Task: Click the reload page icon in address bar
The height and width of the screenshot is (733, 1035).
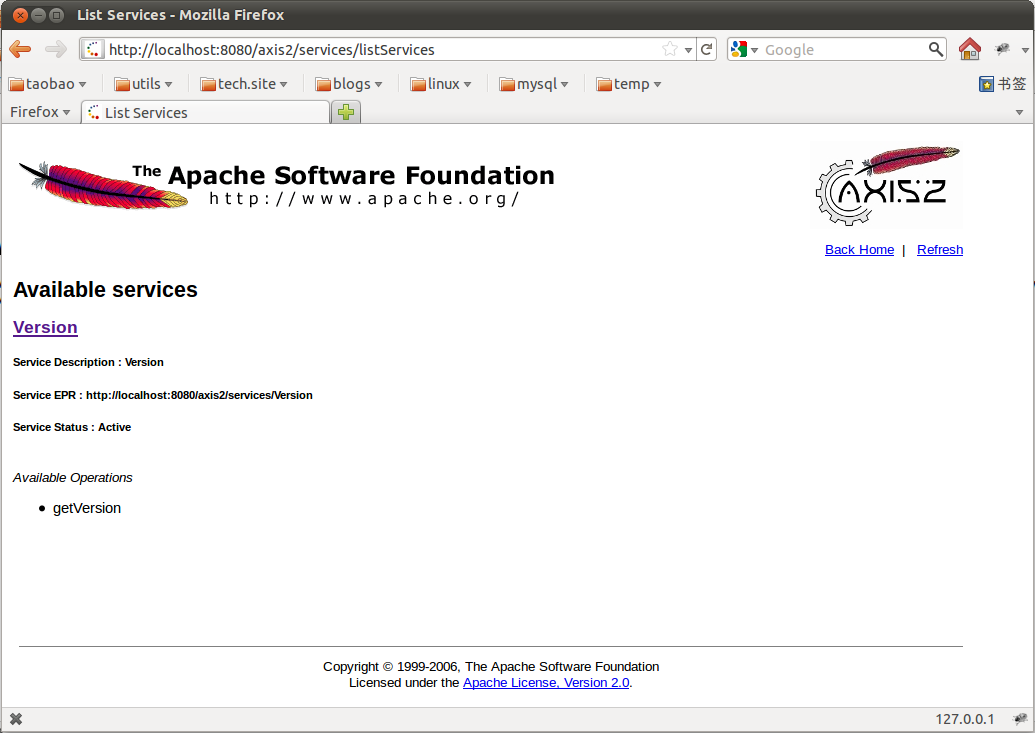Action: (707, 49)
